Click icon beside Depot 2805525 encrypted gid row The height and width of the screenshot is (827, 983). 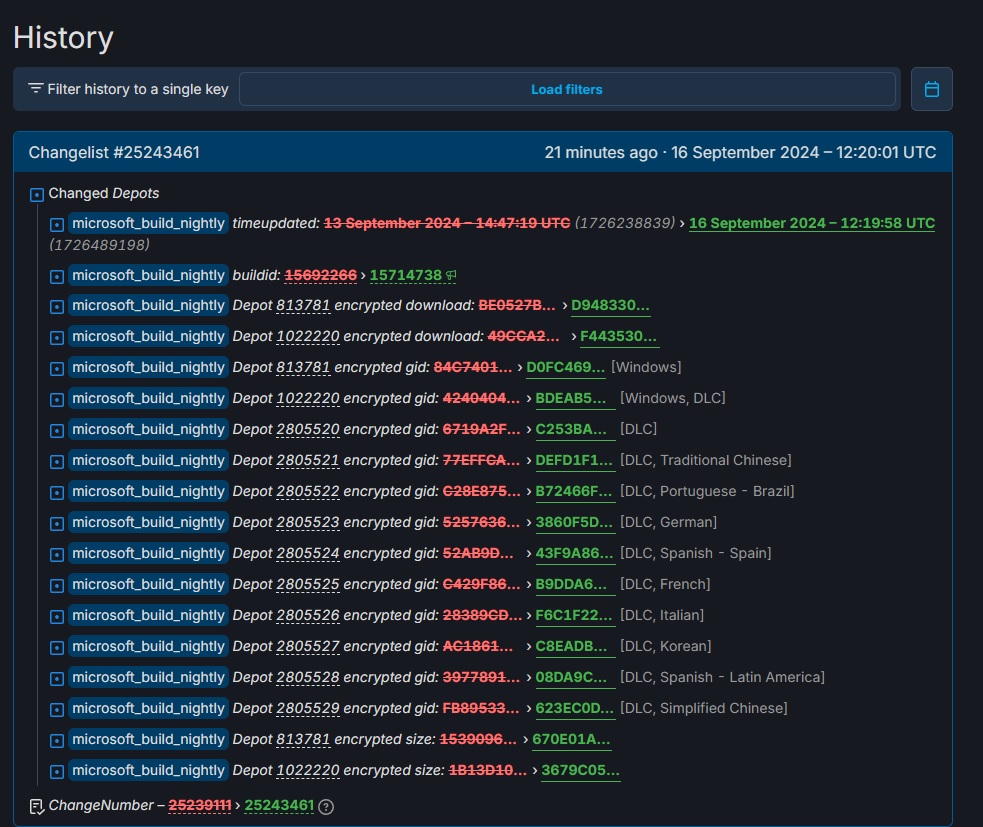57,586
